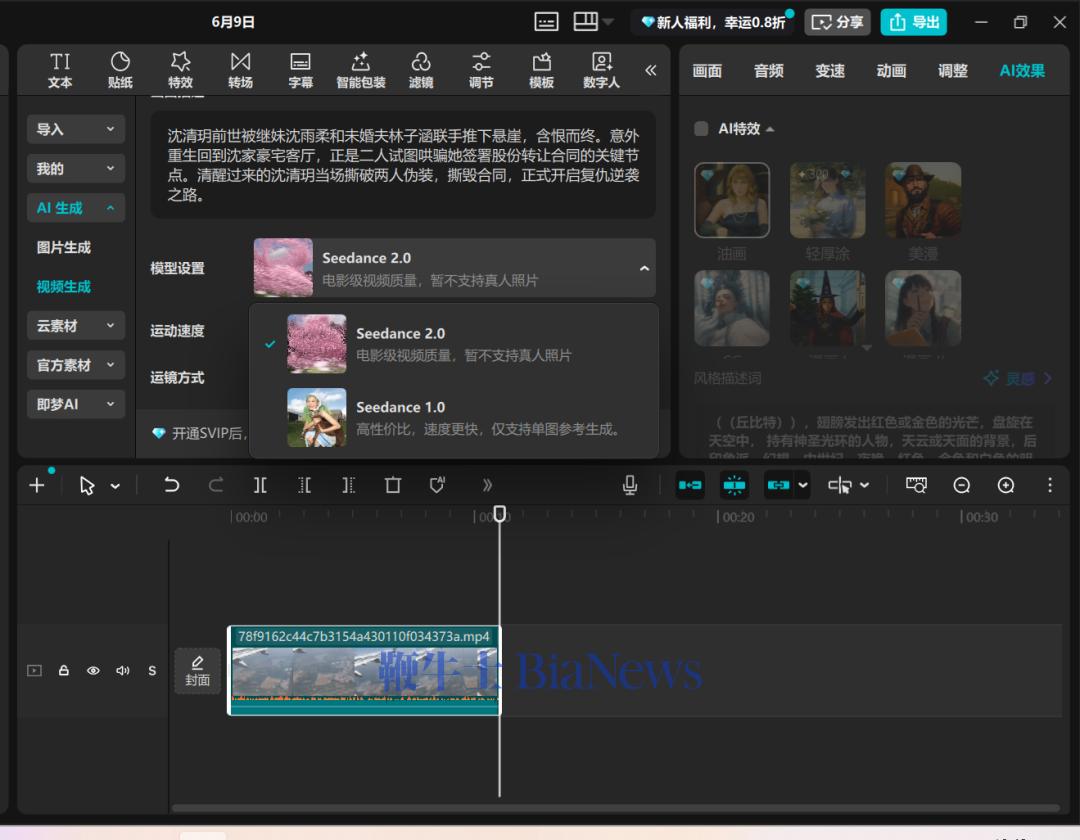Click the redo arrow in timeline toolbar
The height and width of the screenshot is (840, 1080).
[216, 485]
